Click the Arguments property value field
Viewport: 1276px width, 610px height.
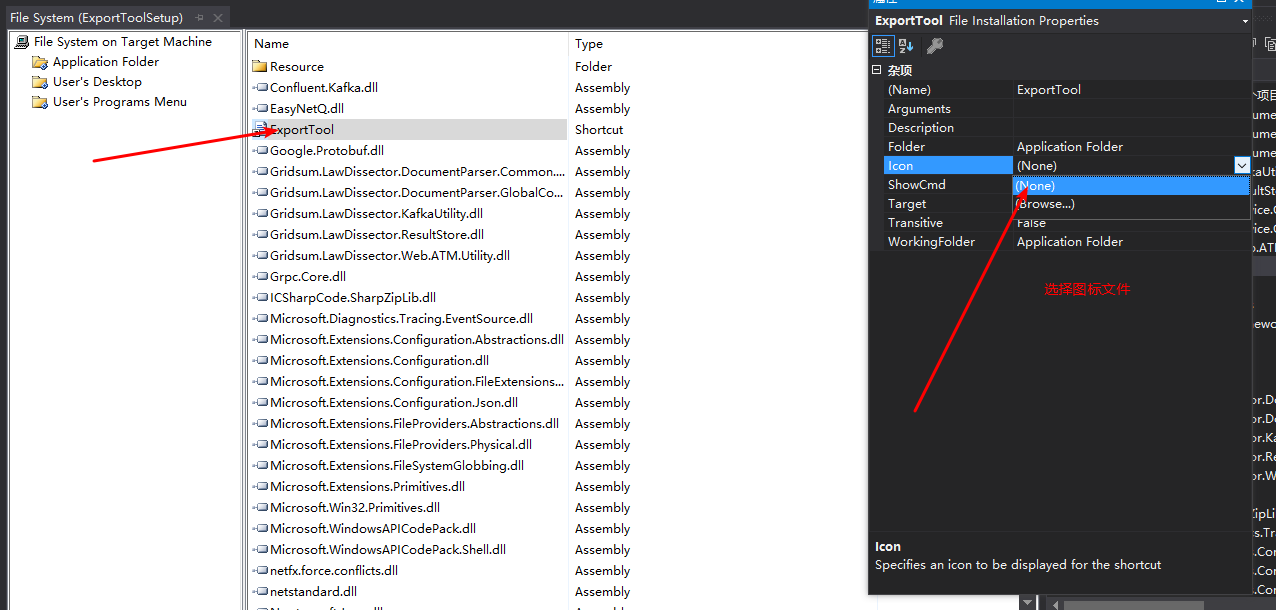(1130, 109)
